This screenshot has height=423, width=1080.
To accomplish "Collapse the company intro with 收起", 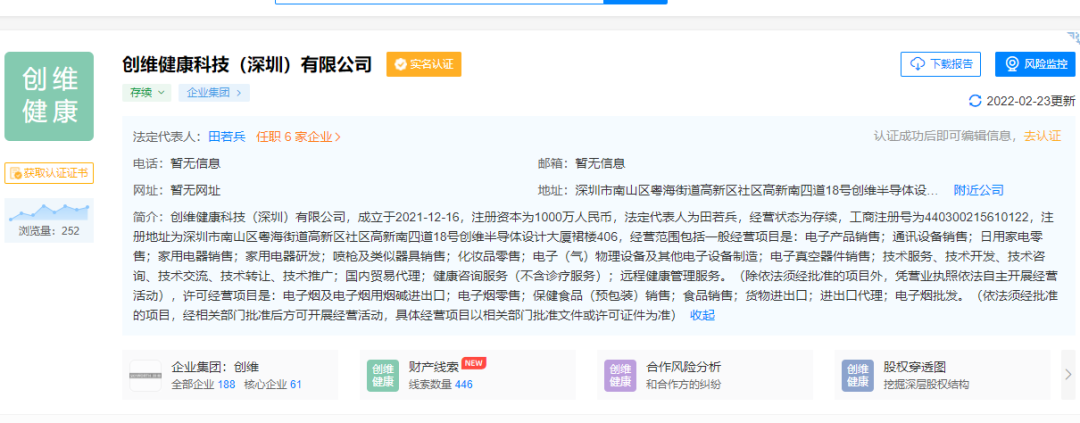I will tap(702, 315).
